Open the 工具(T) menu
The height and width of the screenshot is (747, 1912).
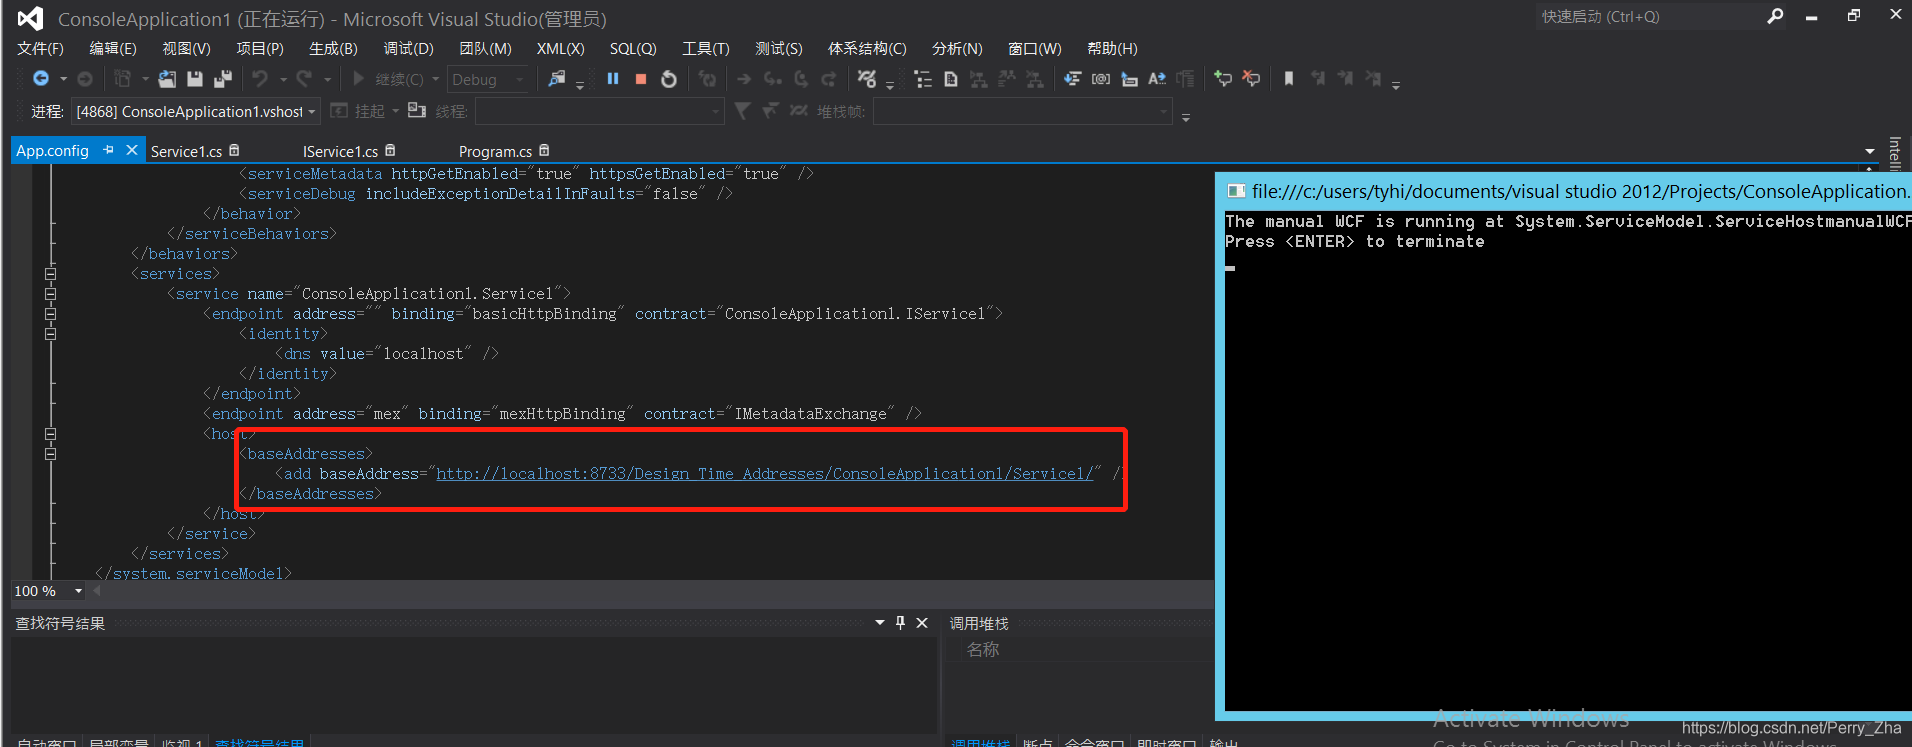[706, 48]
